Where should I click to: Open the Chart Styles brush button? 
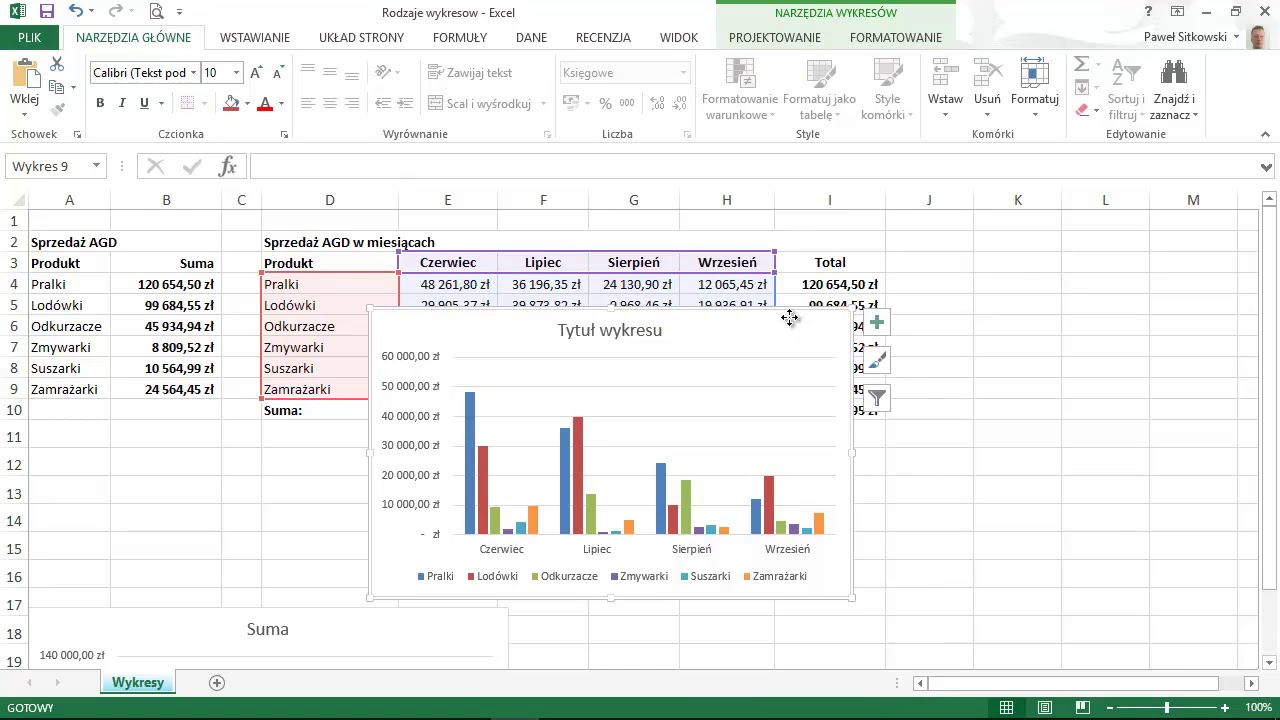877,360
